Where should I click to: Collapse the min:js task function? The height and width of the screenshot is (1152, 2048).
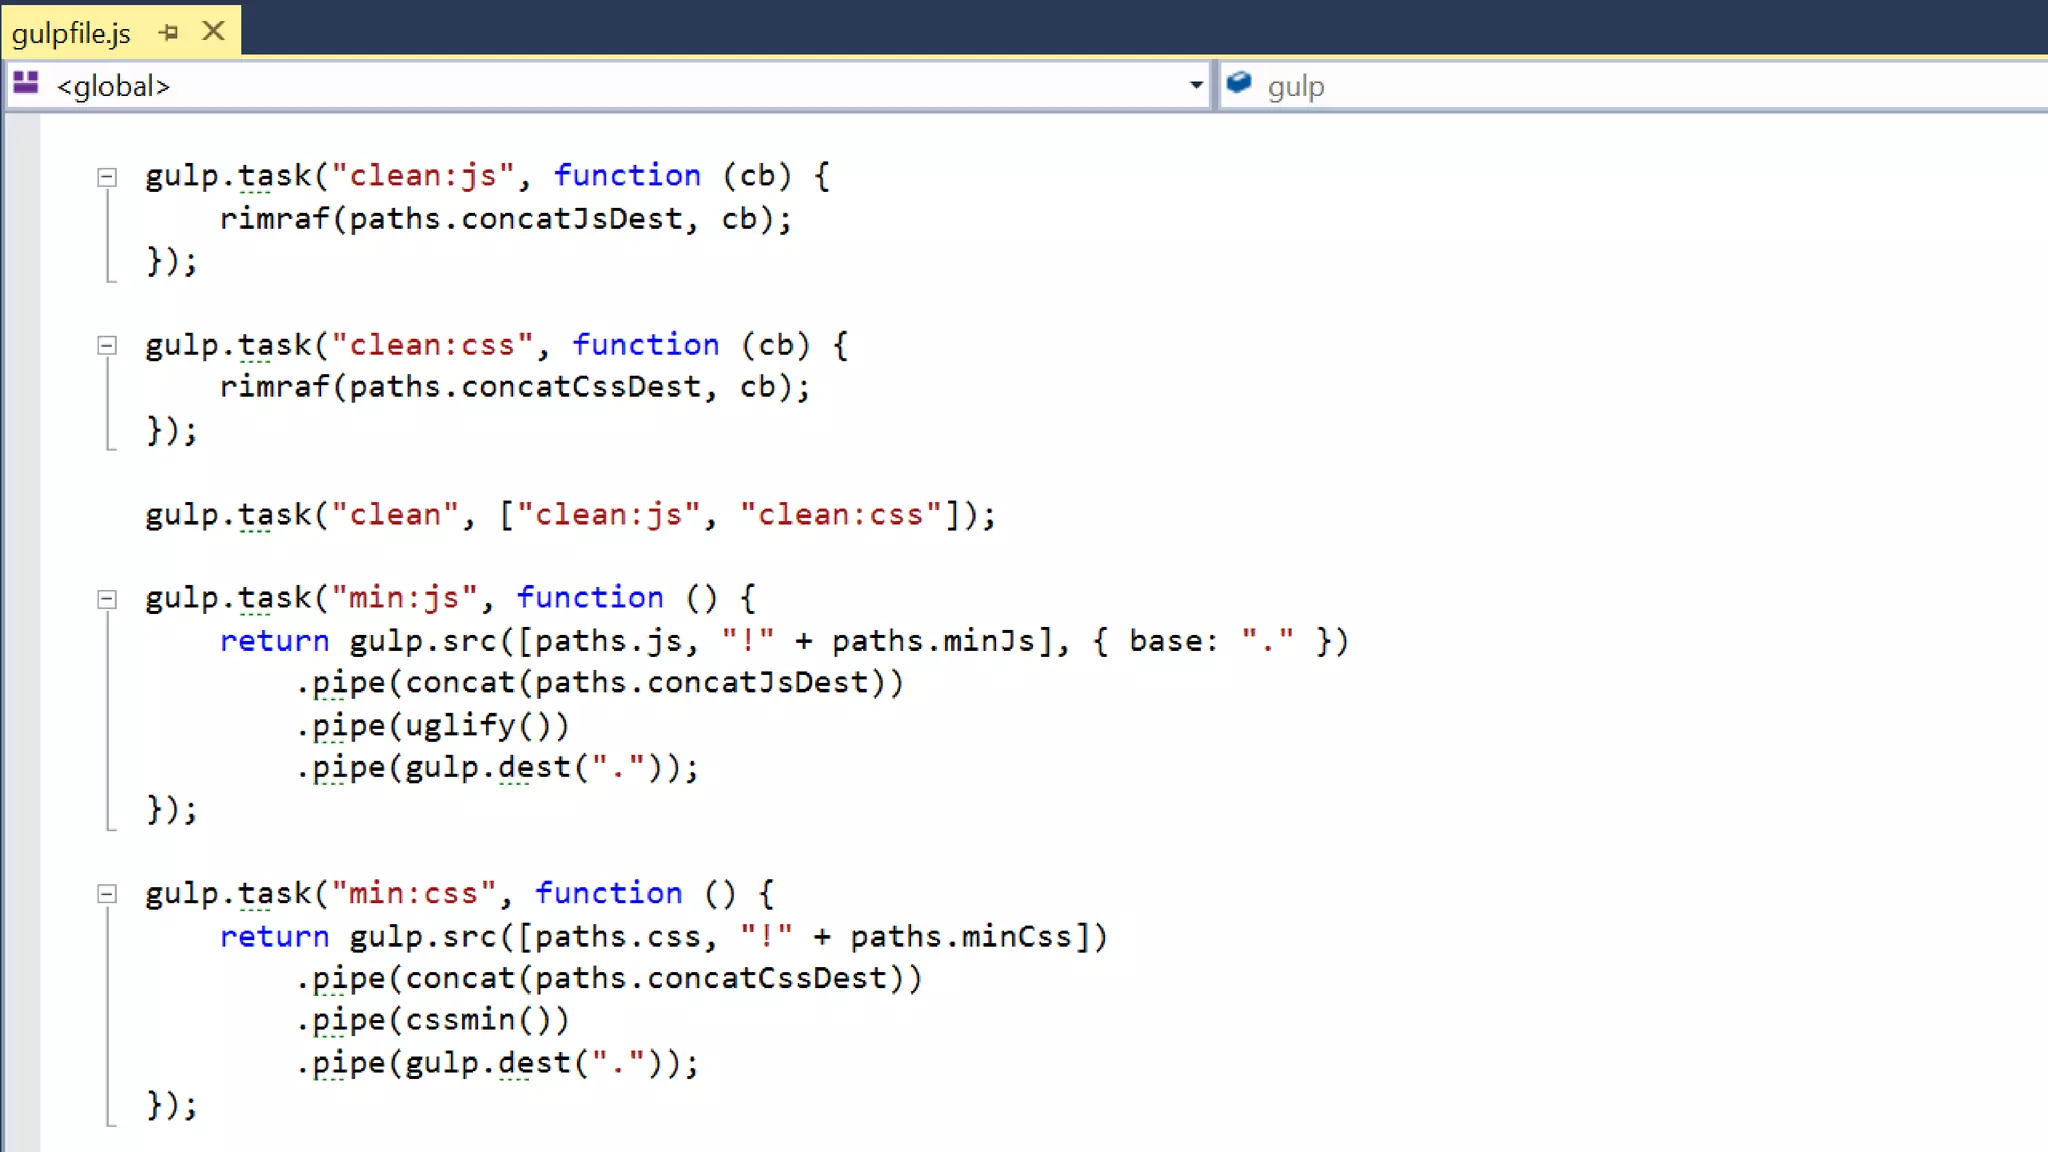coord(107,600)
